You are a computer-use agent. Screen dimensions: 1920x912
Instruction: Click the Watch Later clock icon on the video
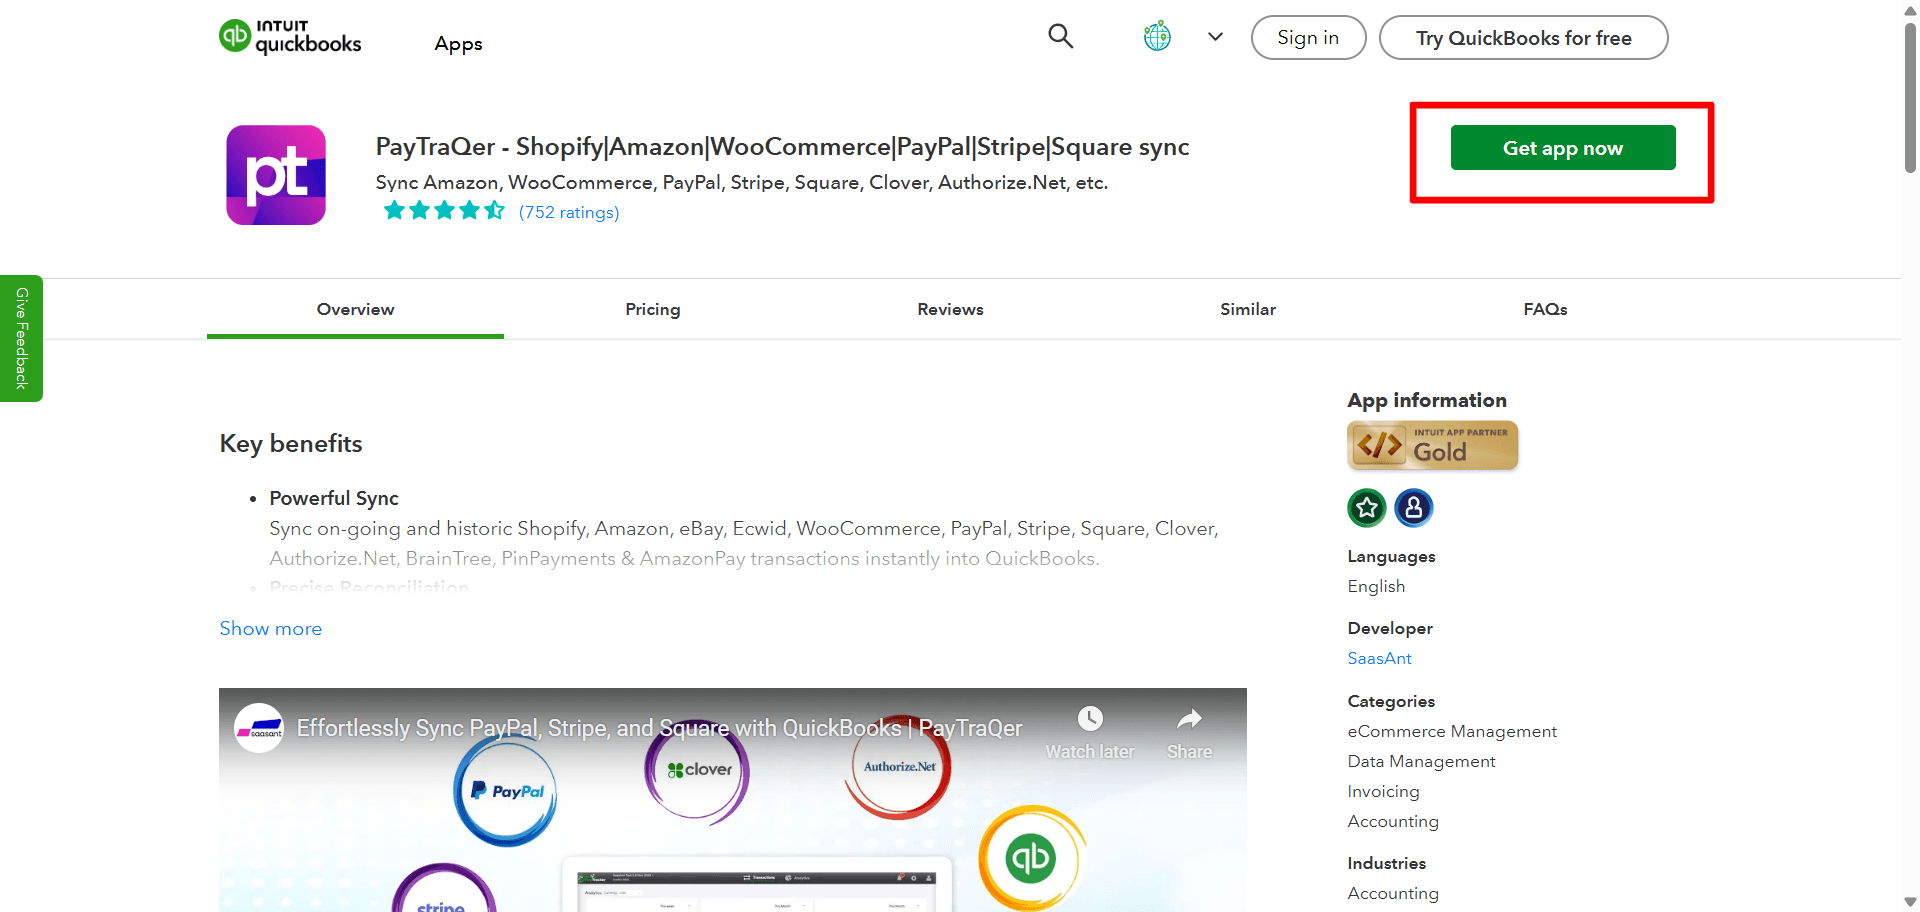[1089, 719]
